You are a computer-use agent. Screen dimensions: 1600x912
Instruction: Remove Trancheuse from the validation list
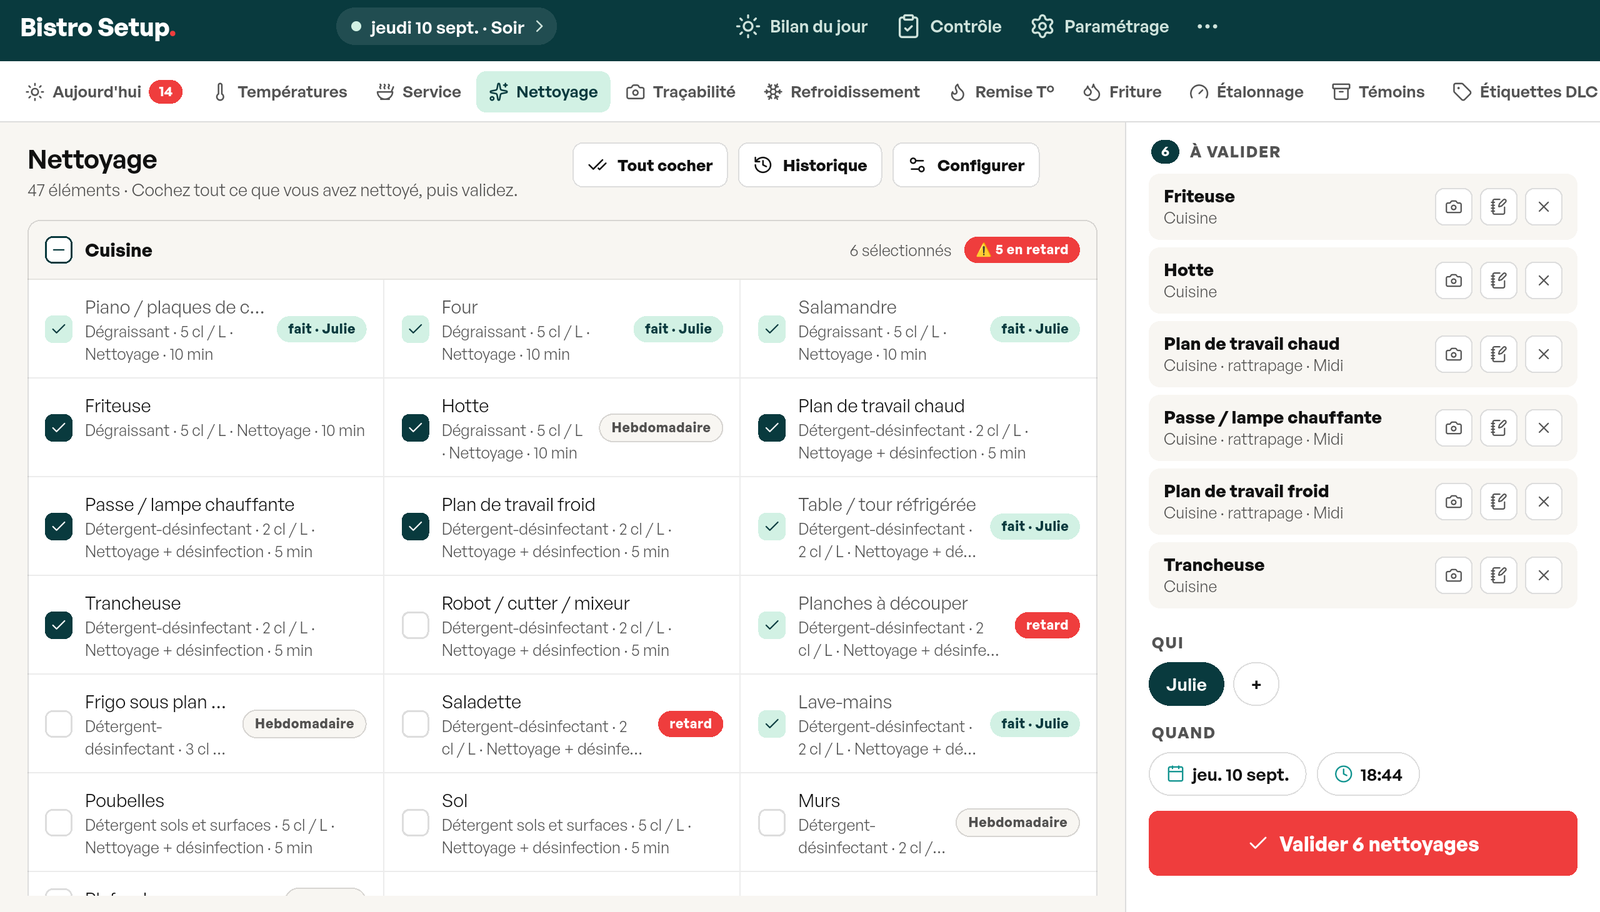point(1544,575)
